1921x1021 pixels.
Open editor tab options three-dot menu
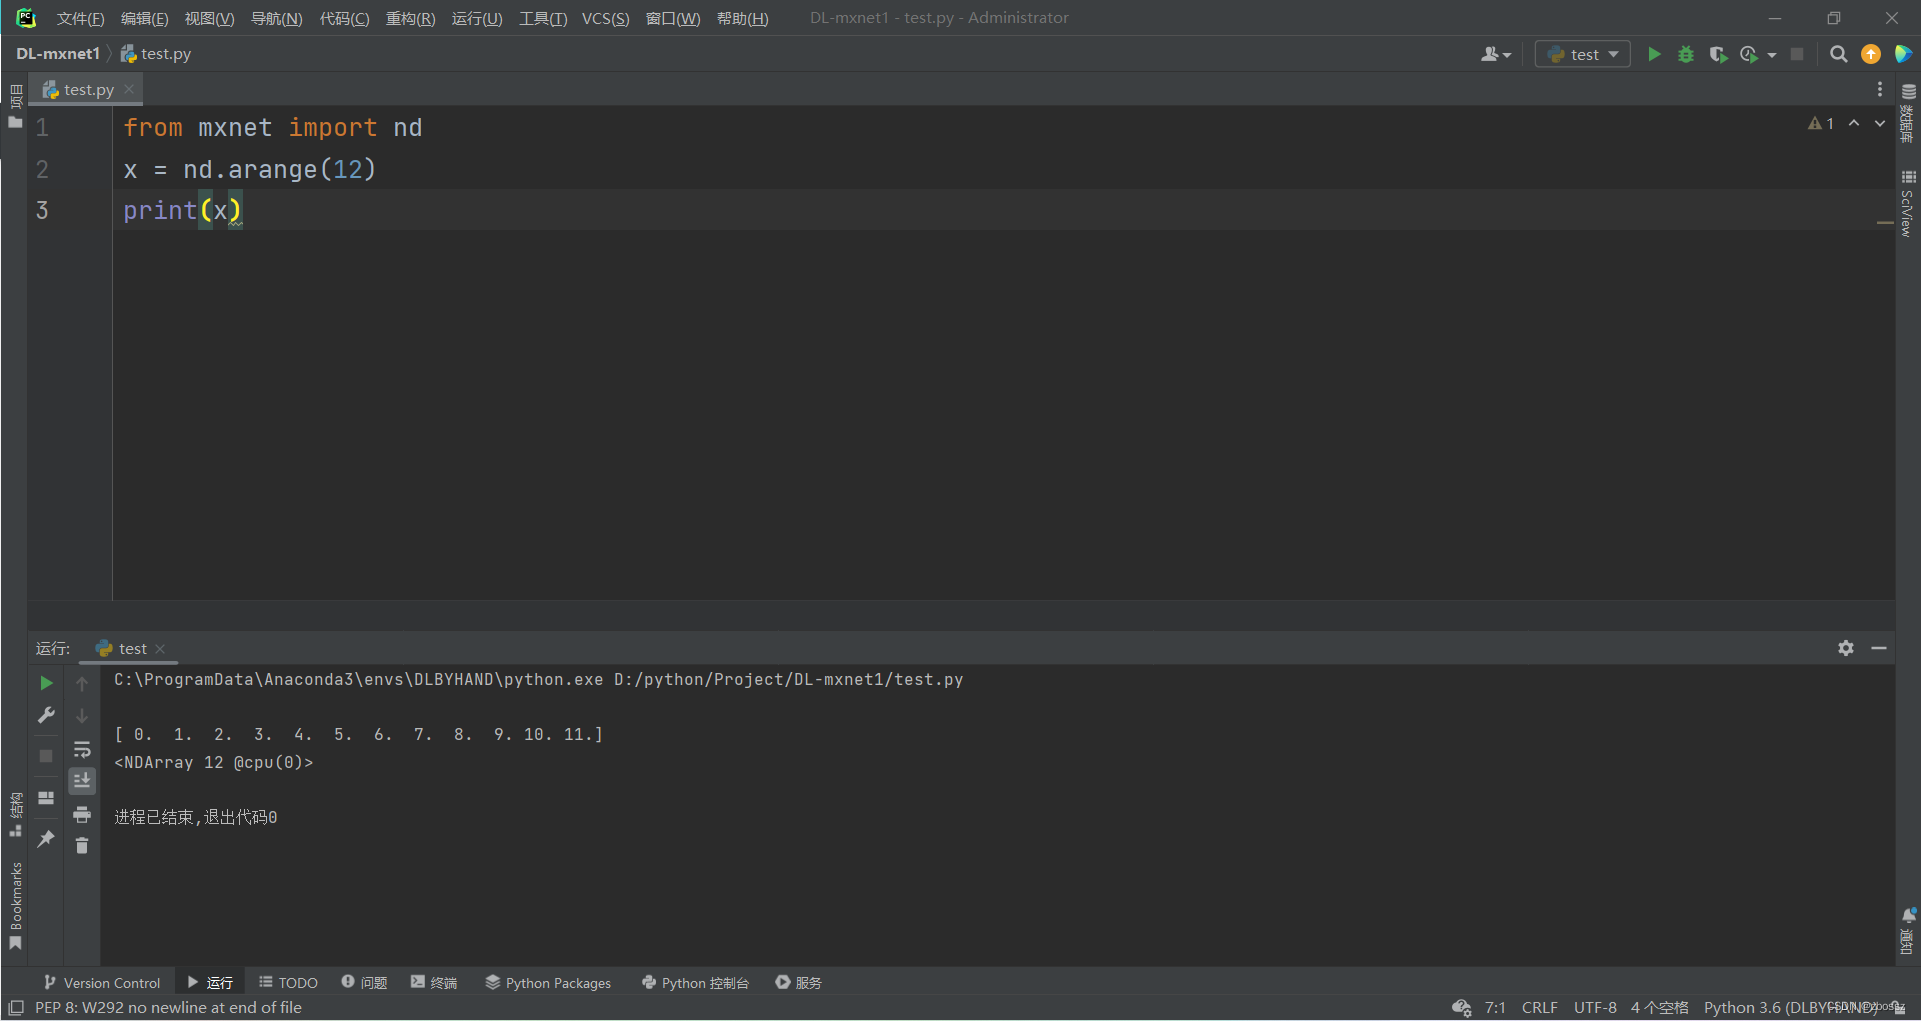point(1880,89)
